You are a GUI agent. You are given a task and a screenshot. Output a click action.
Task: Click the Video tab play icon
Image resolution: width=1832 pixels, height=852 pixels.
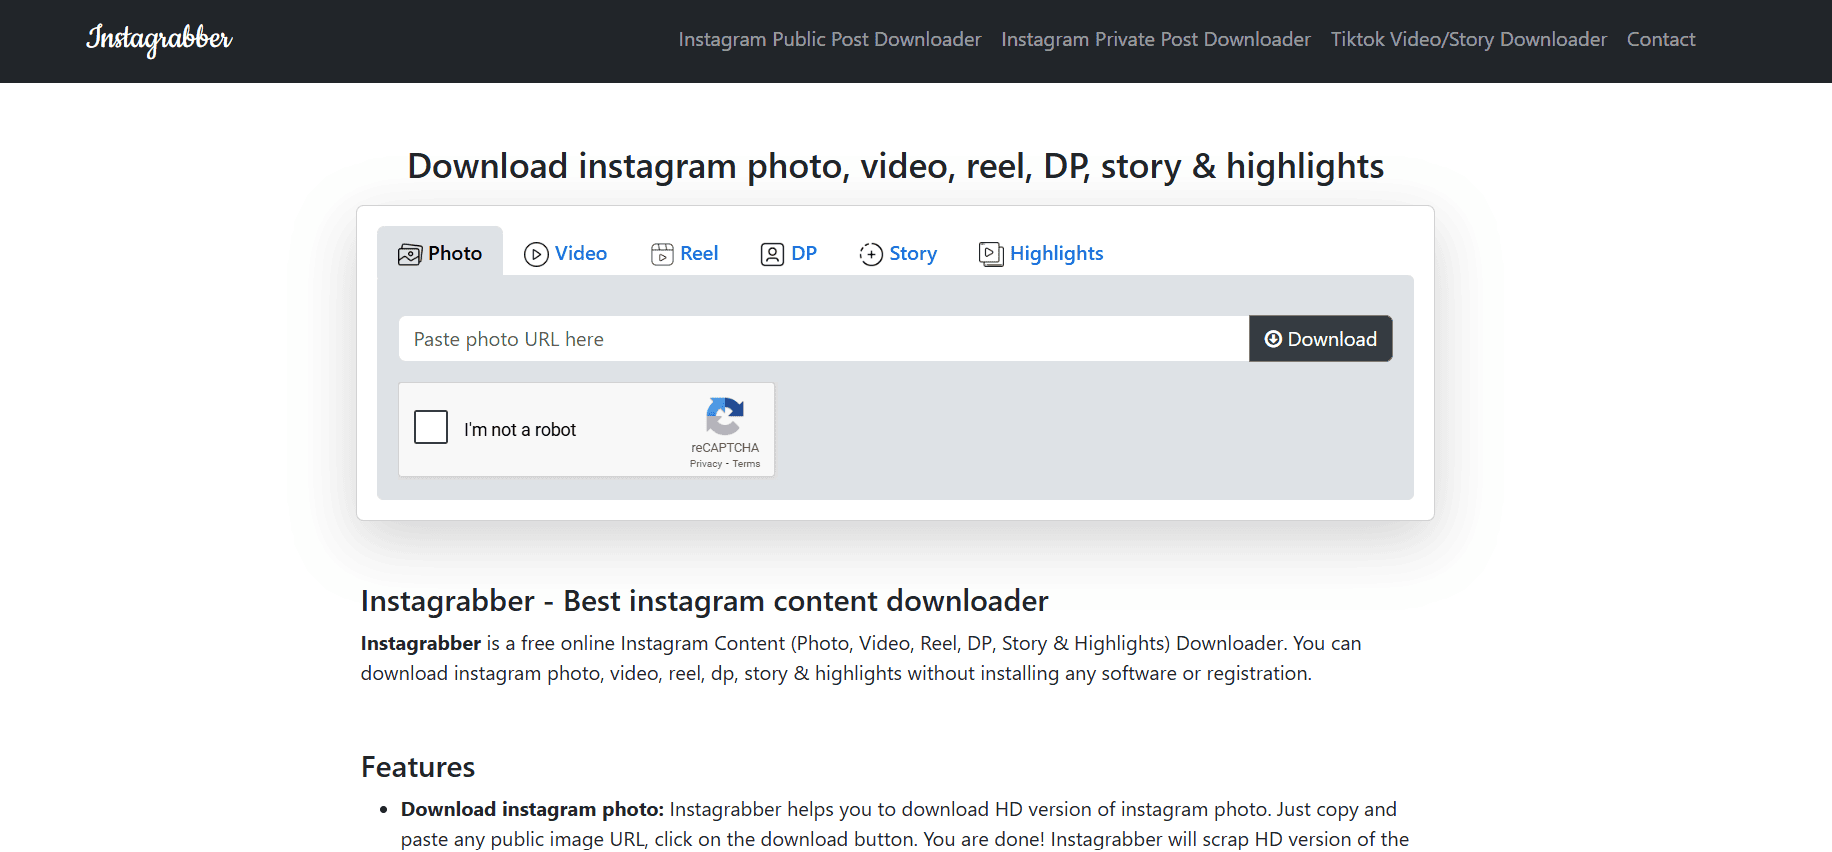pyautogui.click(x=536, y=255)
